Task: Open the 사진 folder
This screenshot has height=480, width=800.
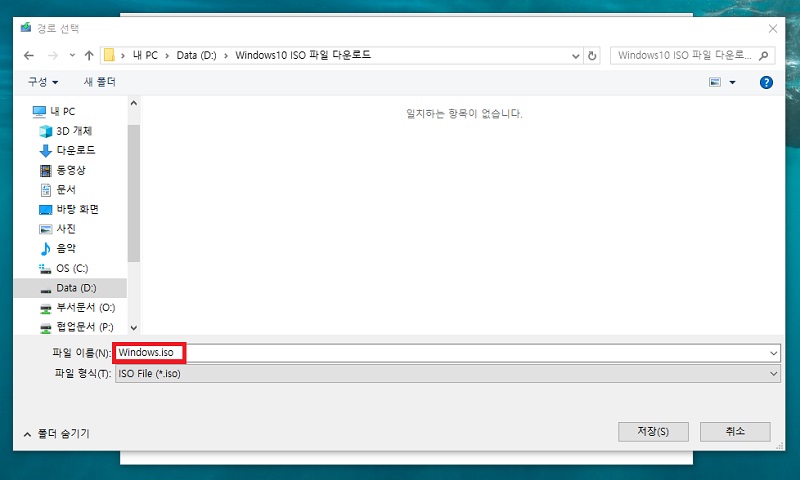Action: pyautogui.click(x=57, y=229)
